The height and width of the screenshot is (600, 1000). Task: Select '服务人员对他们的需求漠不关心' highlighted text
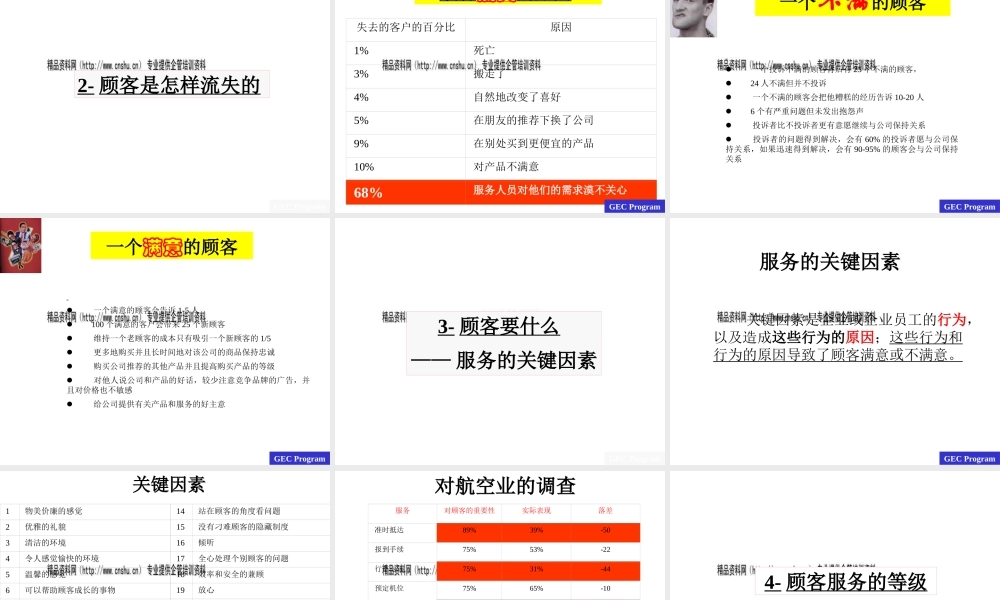(550, 190)
